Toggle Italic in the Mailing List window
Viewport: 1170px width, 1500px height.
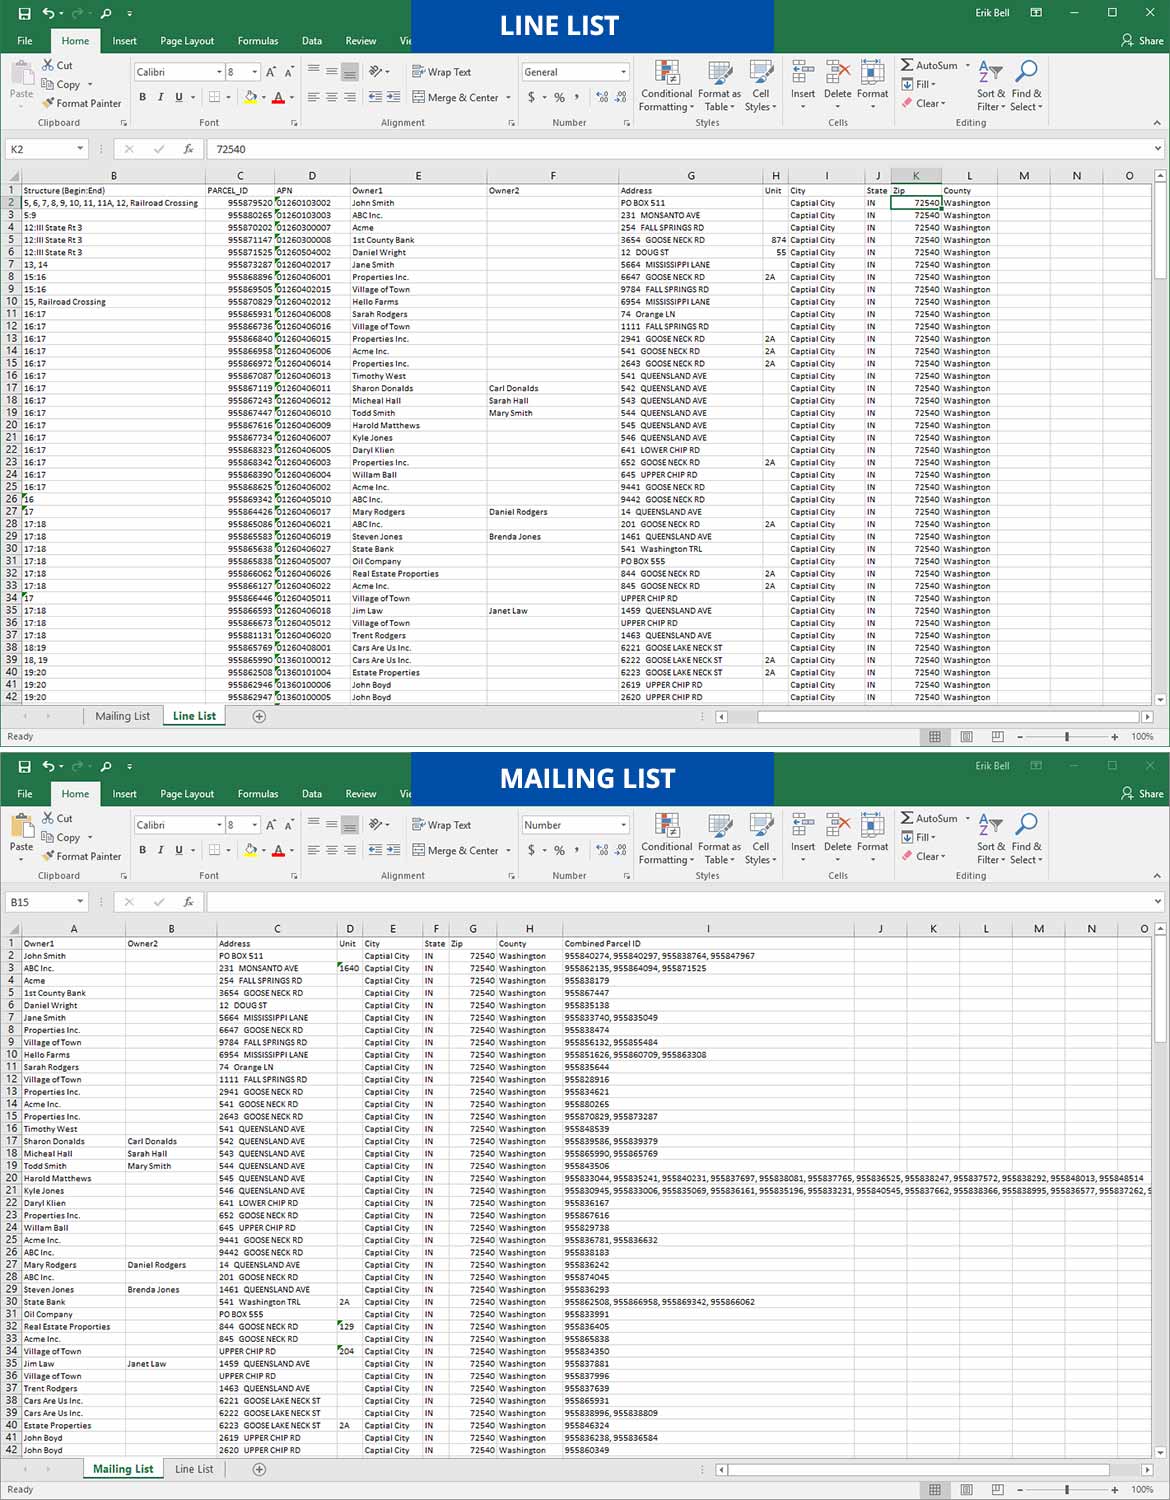(x=160, y=850)
